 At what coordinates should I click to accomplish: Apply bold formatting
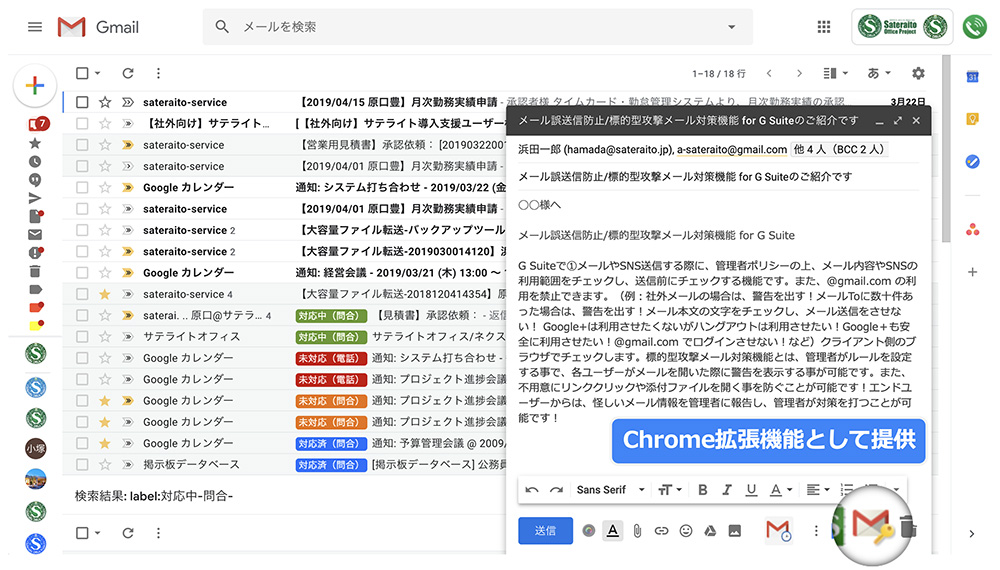(703, 490)
